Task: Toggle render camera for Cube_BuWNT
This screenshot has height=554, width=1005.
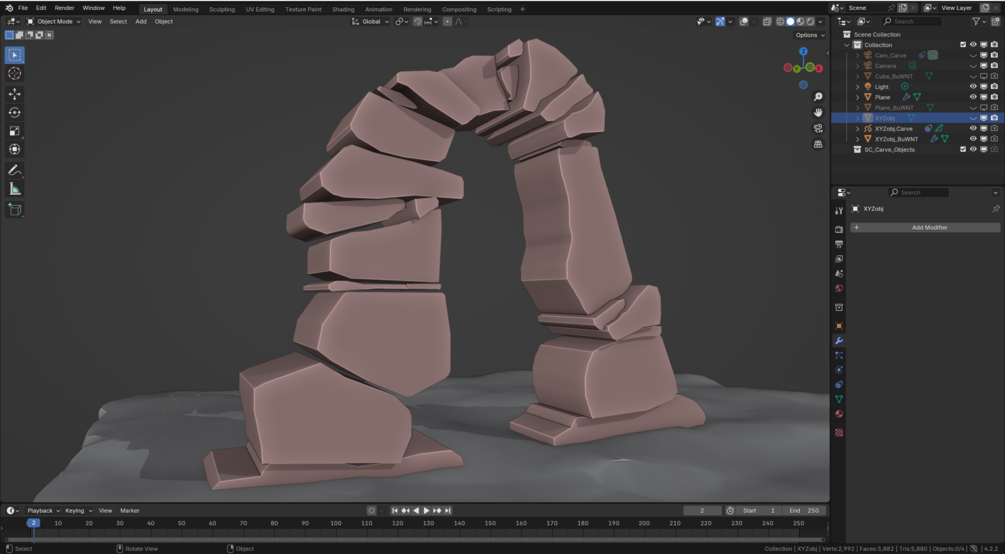Action: (x=994, y=76)
